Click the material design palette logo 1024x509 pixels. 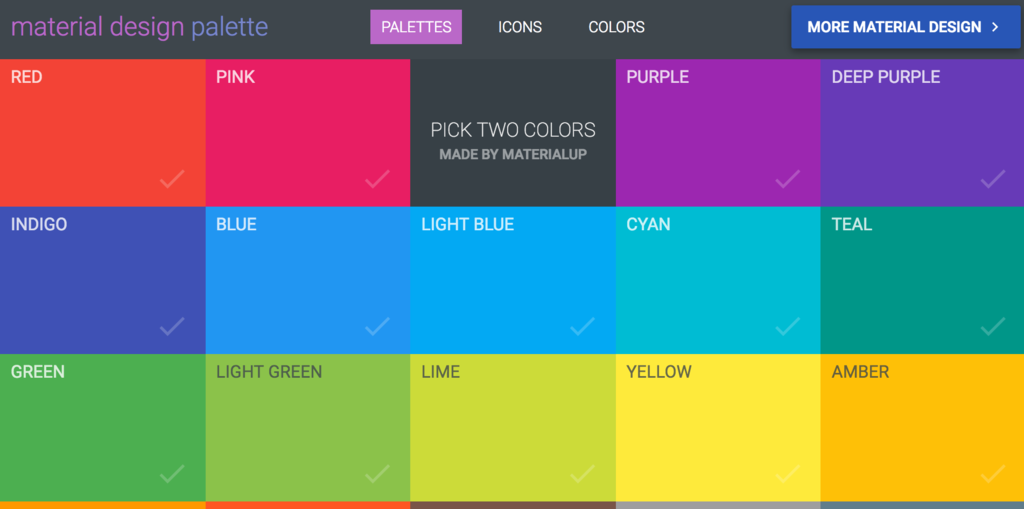click(x=139, y=27)
